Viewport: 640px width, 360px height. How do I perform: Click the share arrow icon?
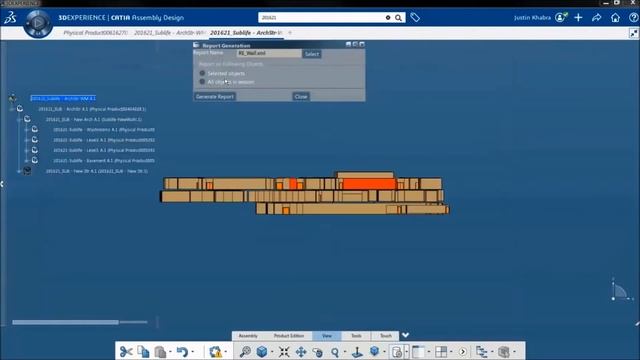(597, 18)
